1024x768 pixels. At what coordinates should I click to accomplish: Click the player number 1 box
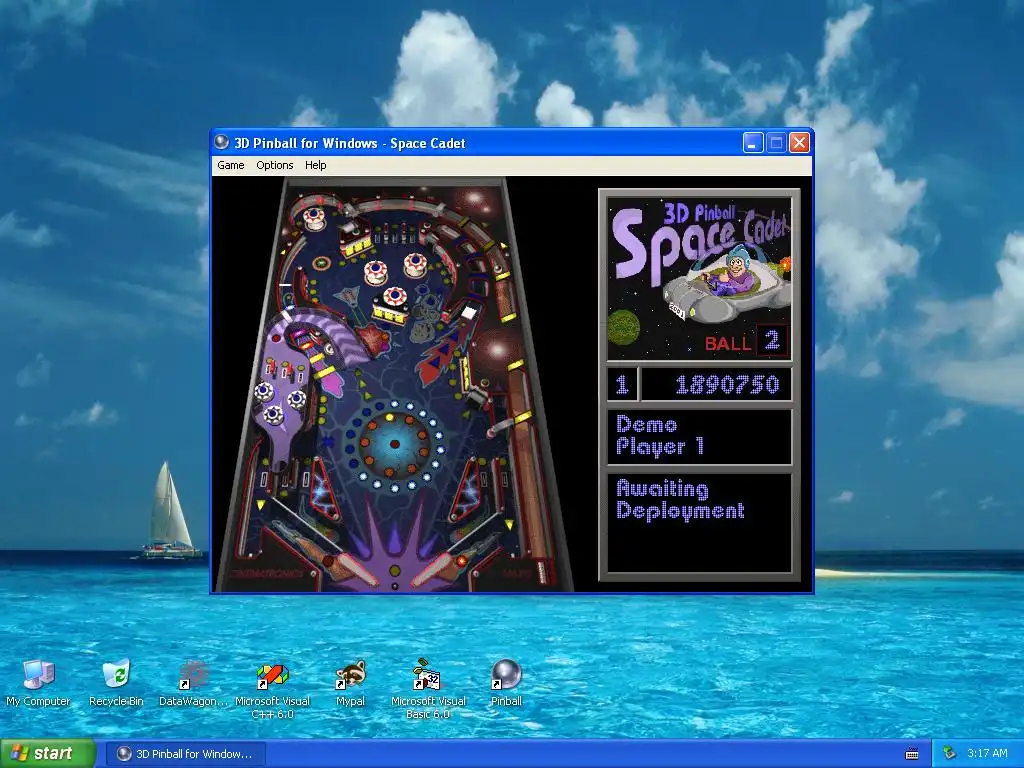pos(622,385)
